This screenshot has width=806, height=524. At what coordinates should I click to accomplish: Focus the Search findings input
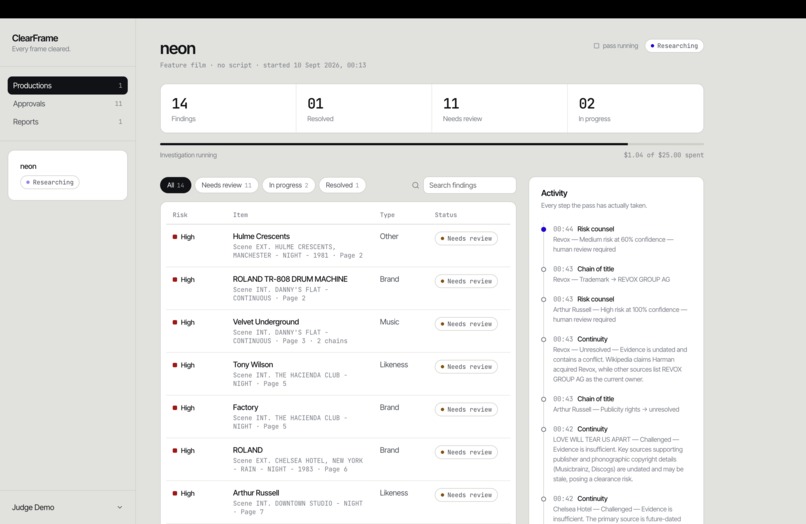pos(469,185)
